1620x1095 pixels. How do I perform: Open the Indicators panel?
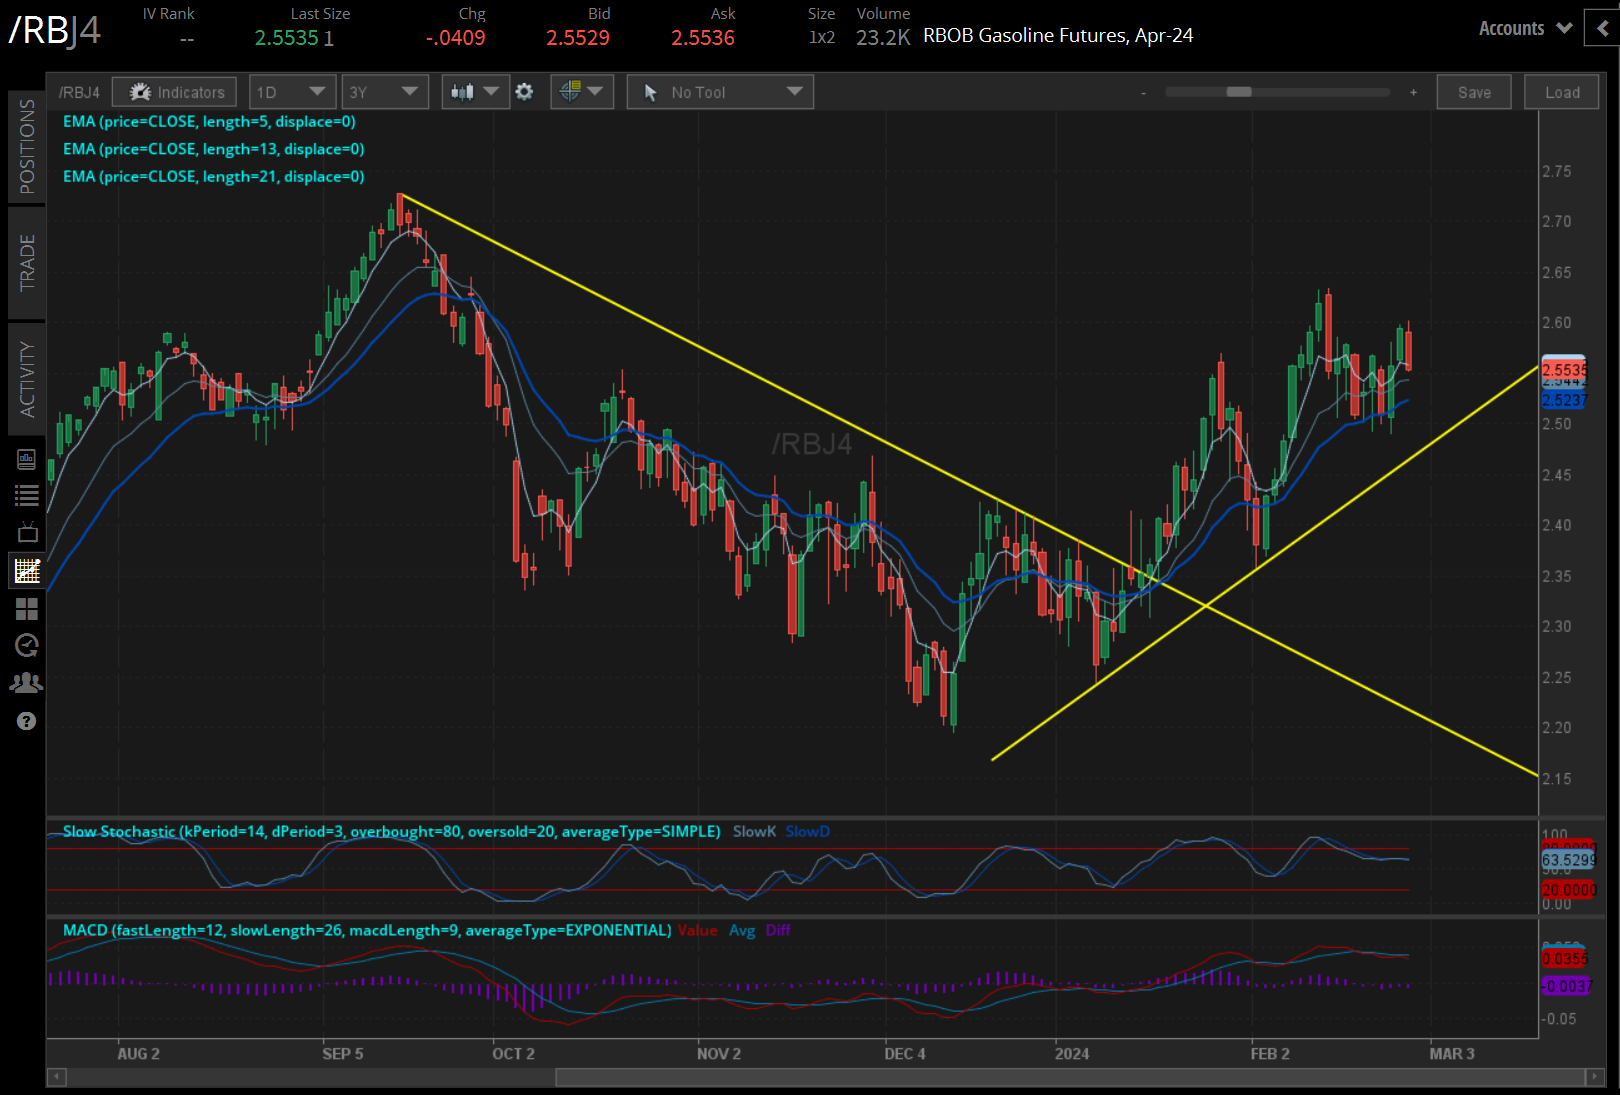pyautogui.click(x=175, y=92)
